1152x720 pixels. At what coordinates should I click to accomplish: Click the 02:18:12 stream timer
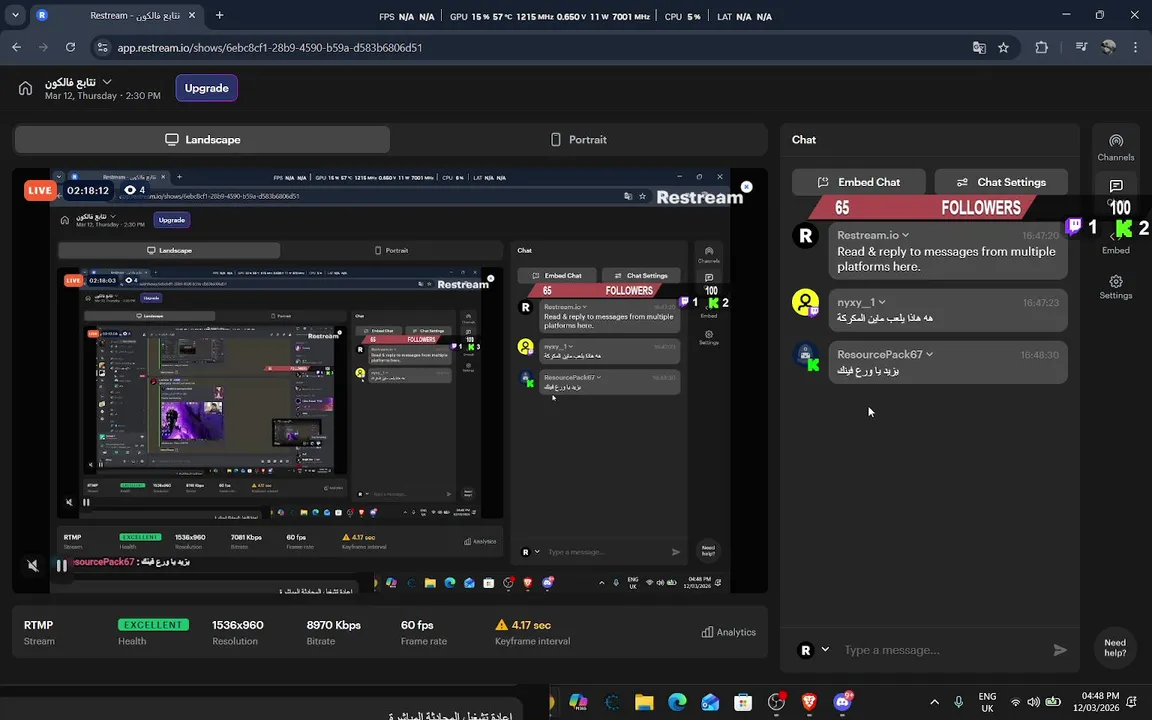[87, 190]
